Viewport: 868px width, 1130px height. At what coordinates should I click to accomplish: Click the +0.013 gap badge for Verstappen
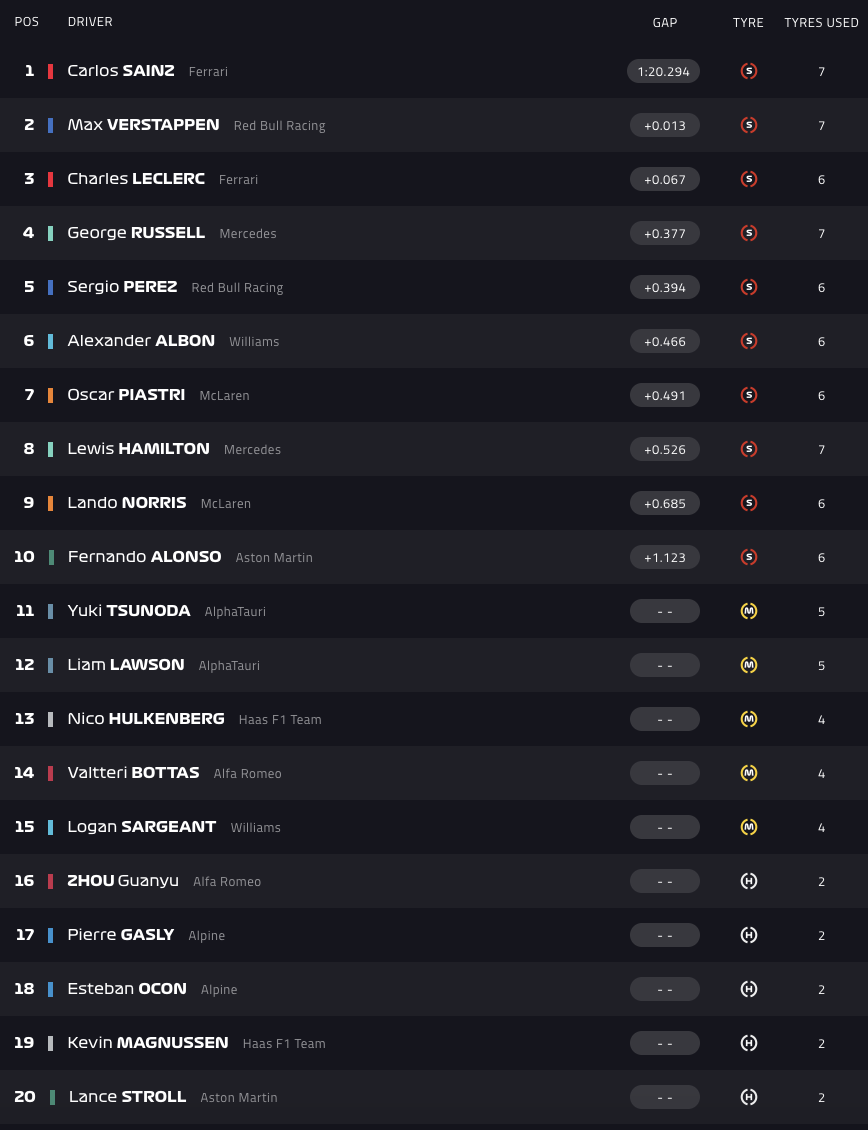click(x=665, y=125)
